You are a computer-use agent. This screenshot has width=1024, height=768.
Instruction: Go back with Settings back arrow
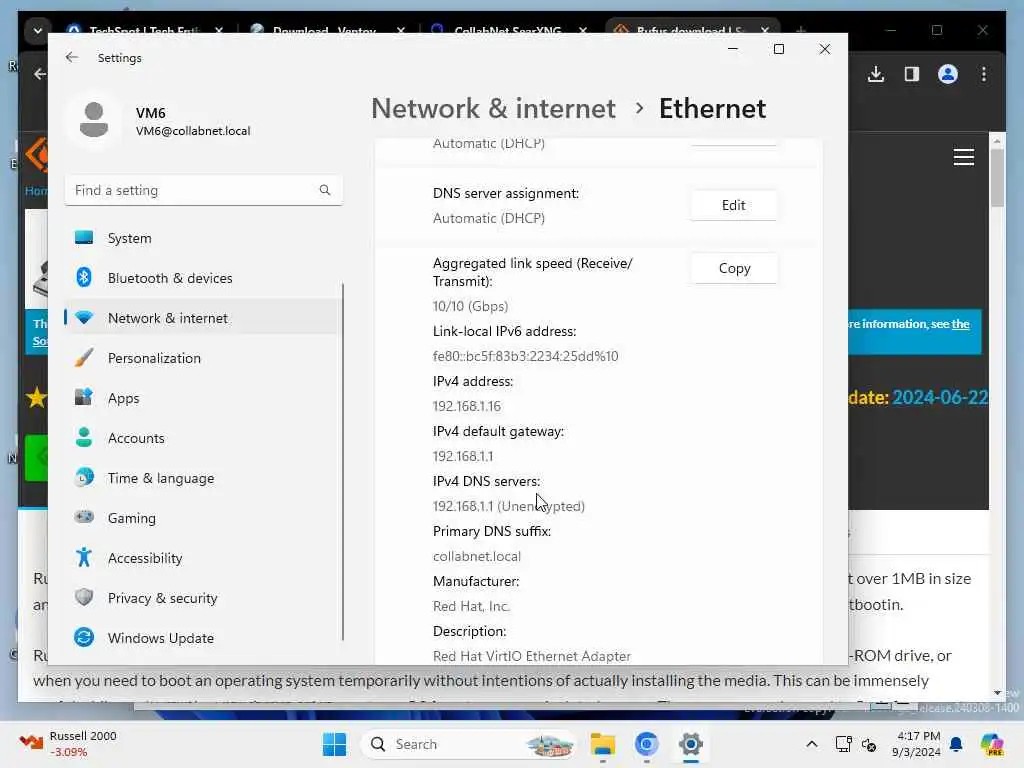[x=72, y=57]
